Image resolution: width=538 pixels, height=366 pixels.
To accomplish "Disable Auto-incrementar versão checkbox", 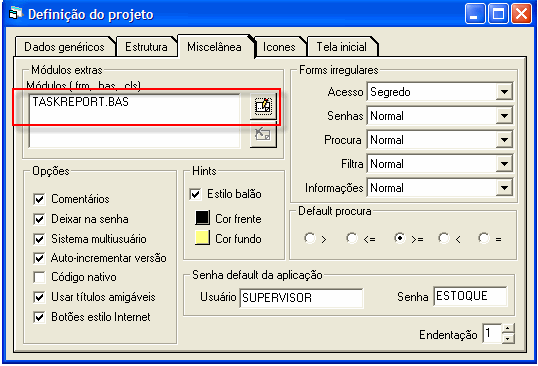I will coord(39,258).
